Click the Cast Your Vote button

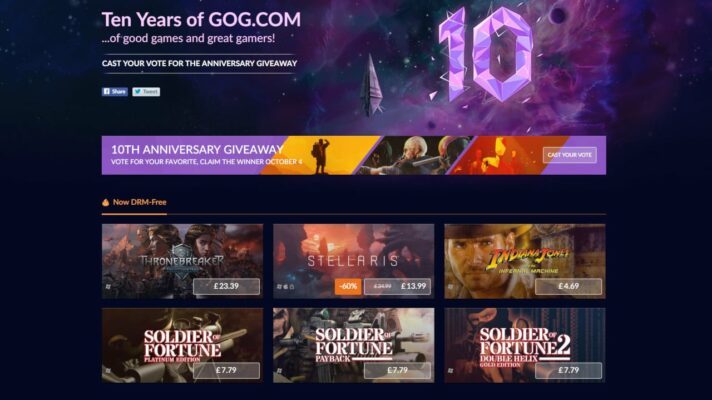pos(569,155)
